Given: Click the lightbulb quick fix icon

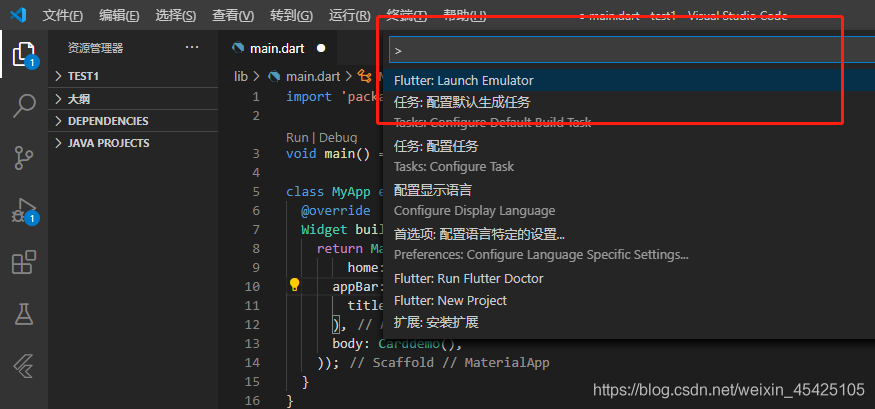Looking at the screenshot, I should tap(294, 286).
